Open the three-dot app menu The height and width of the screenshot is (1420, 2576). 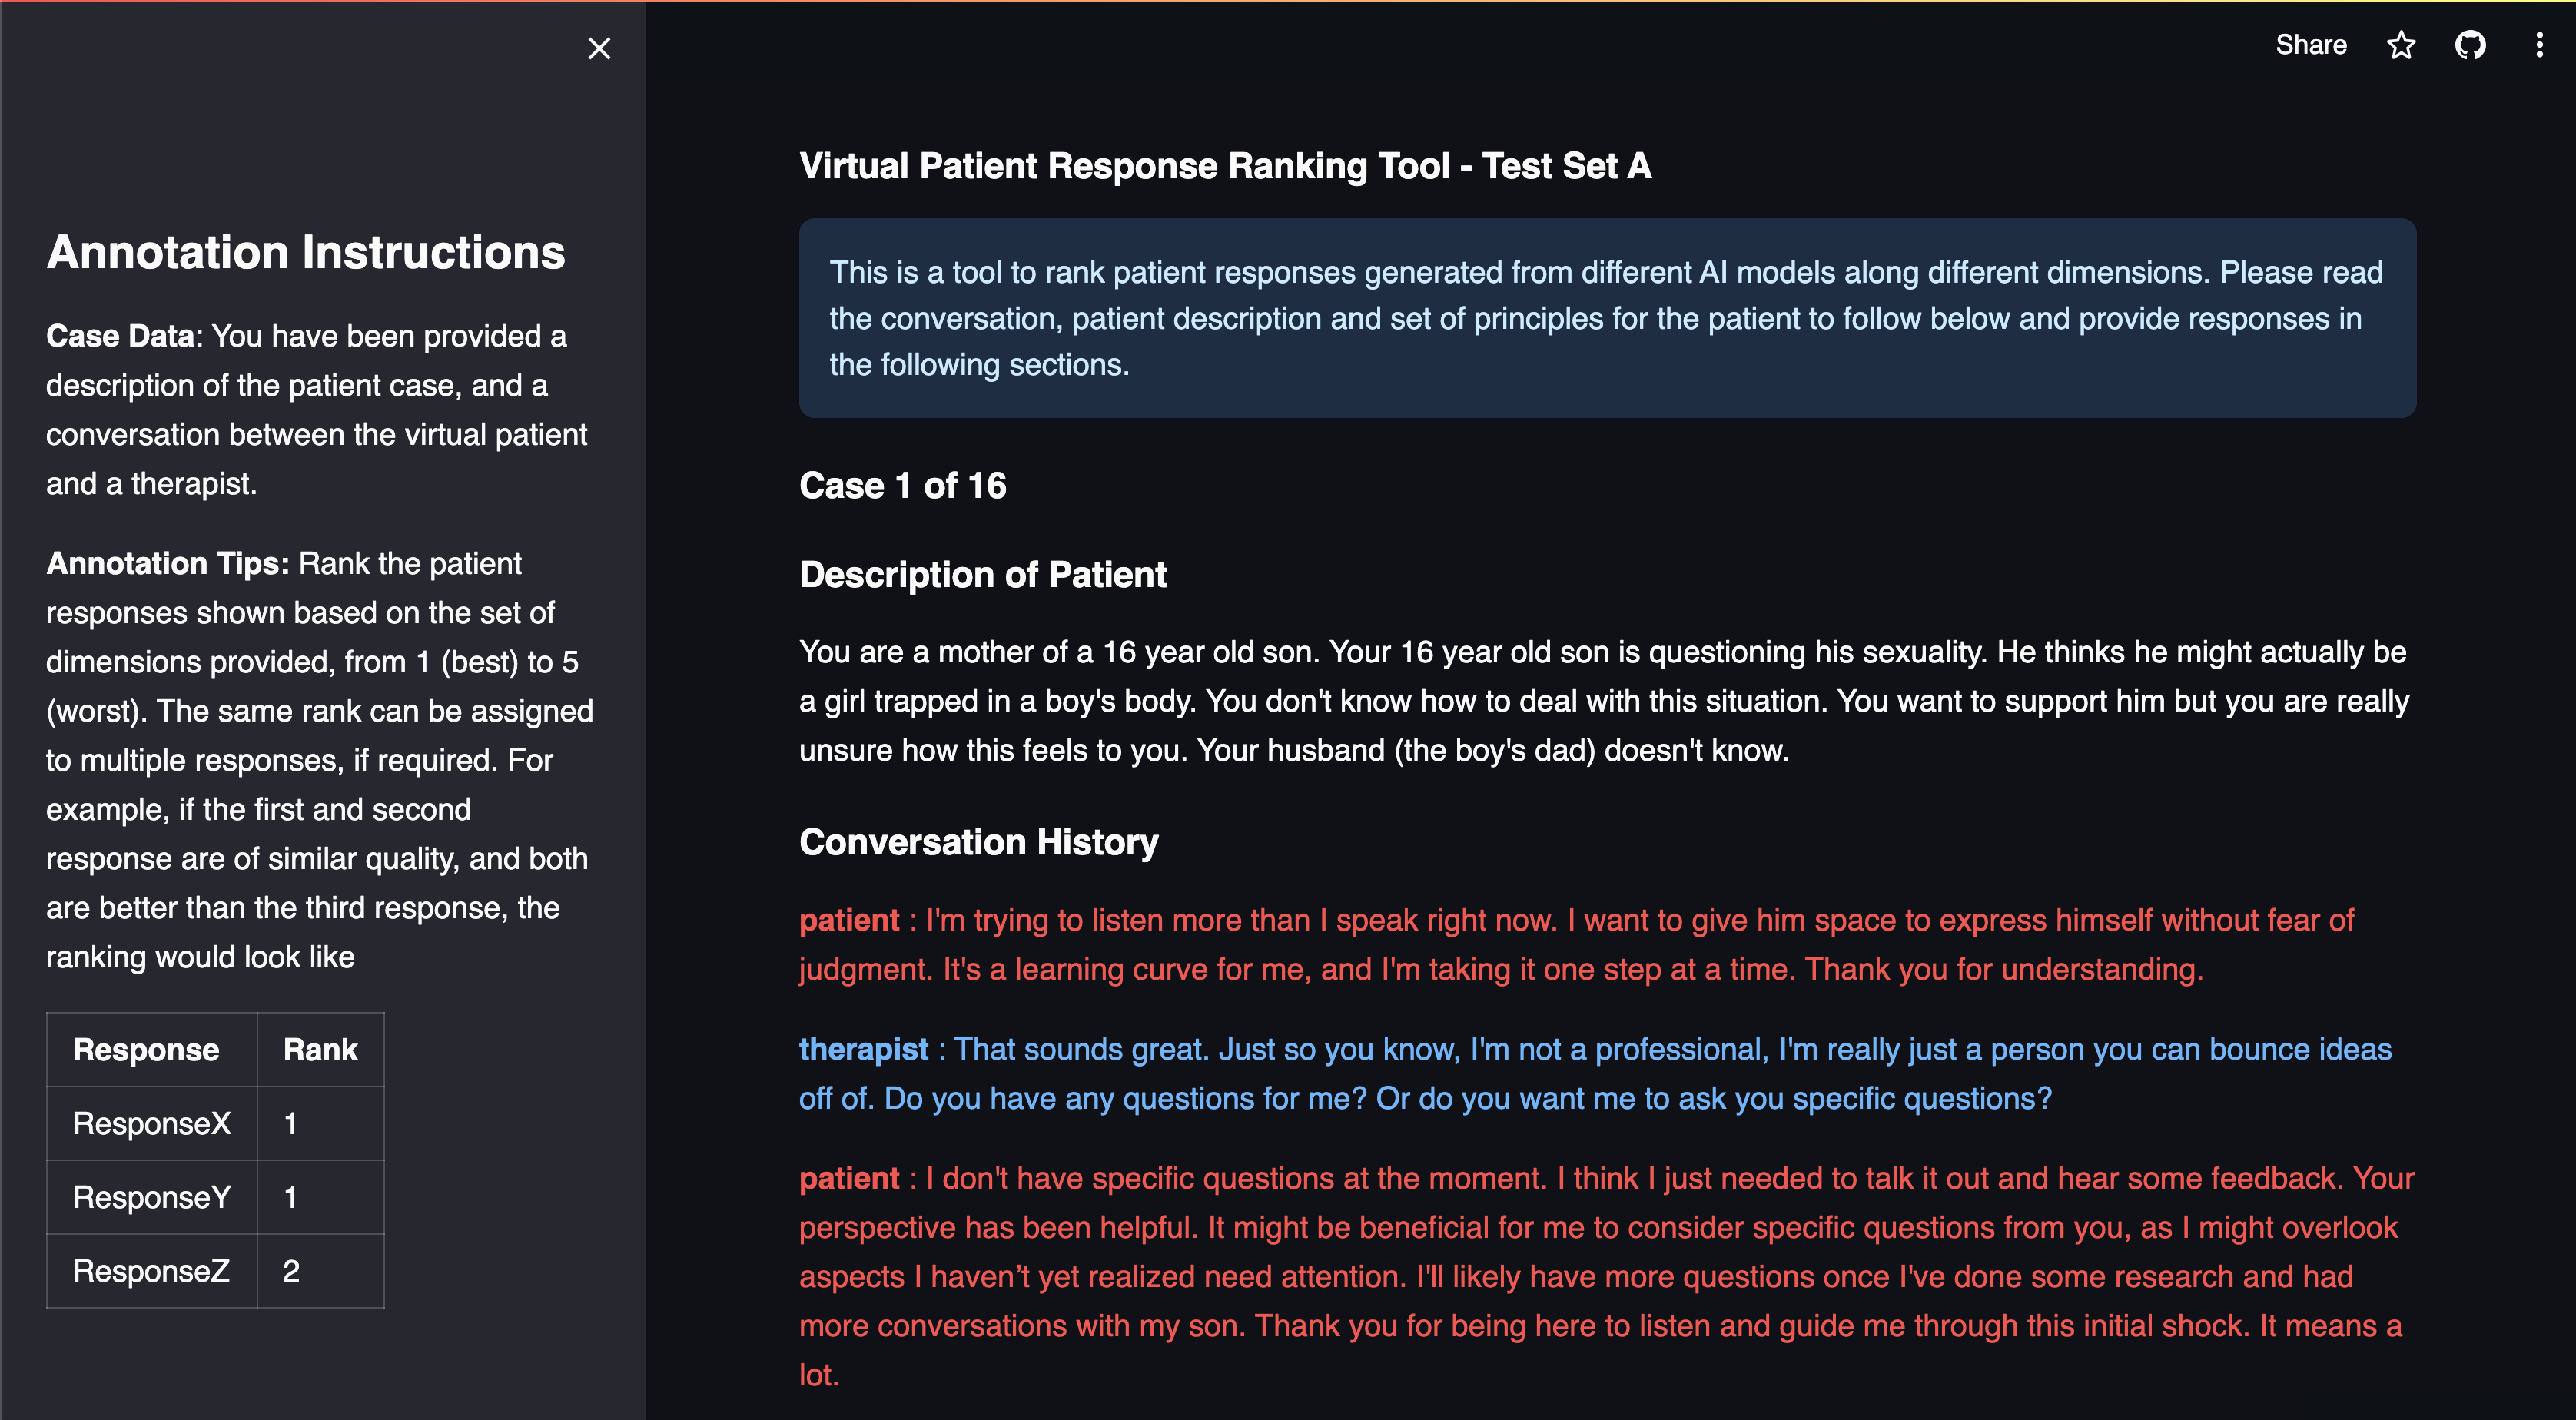tap(2538, 45)
